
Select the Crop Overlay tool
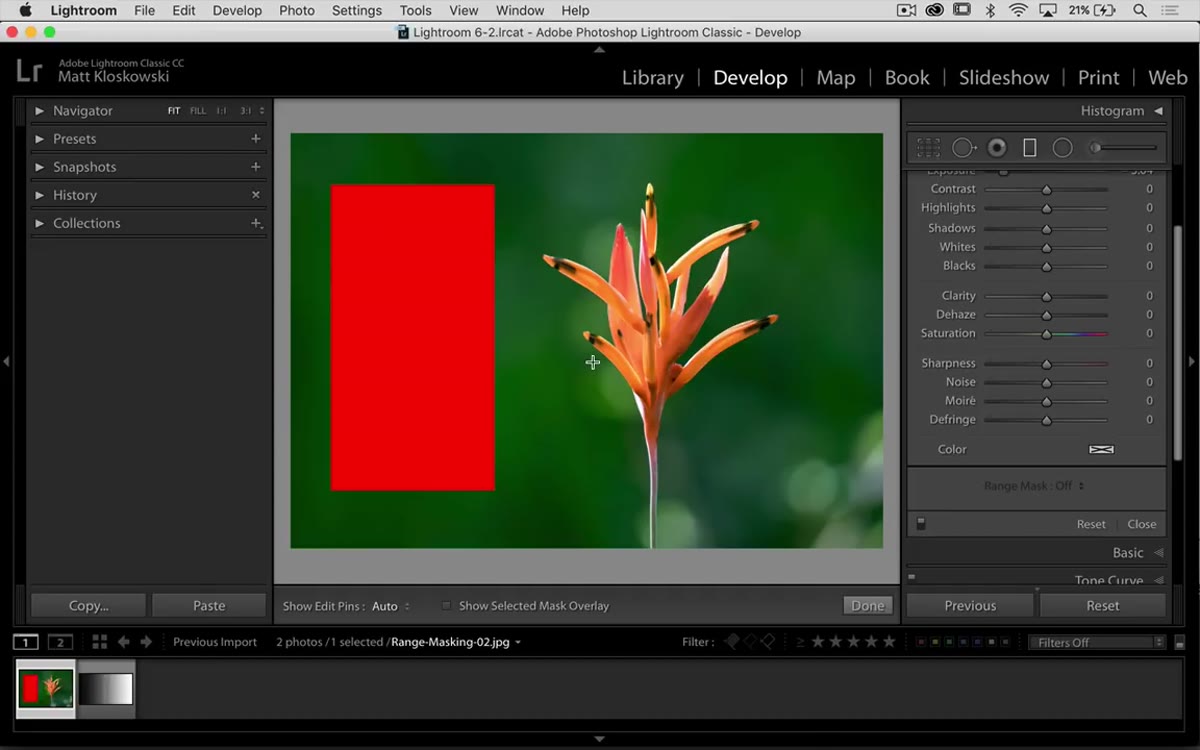pyautogui.click(x=928, y=148)
